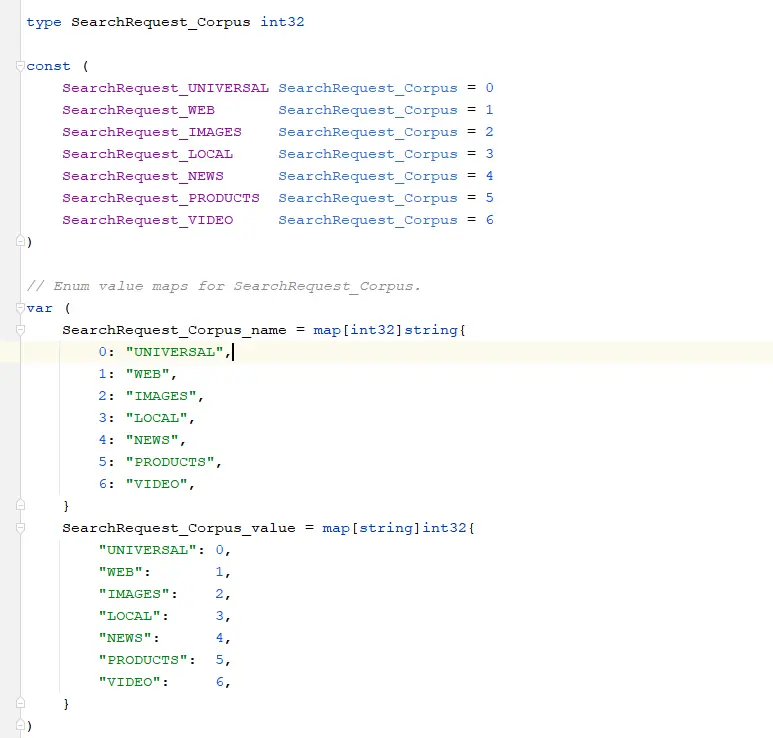Viewport: 773px width, 738px height.
Task: Select the SearchRequest_IMAGES constant name
Action: (x=152, y=132)
